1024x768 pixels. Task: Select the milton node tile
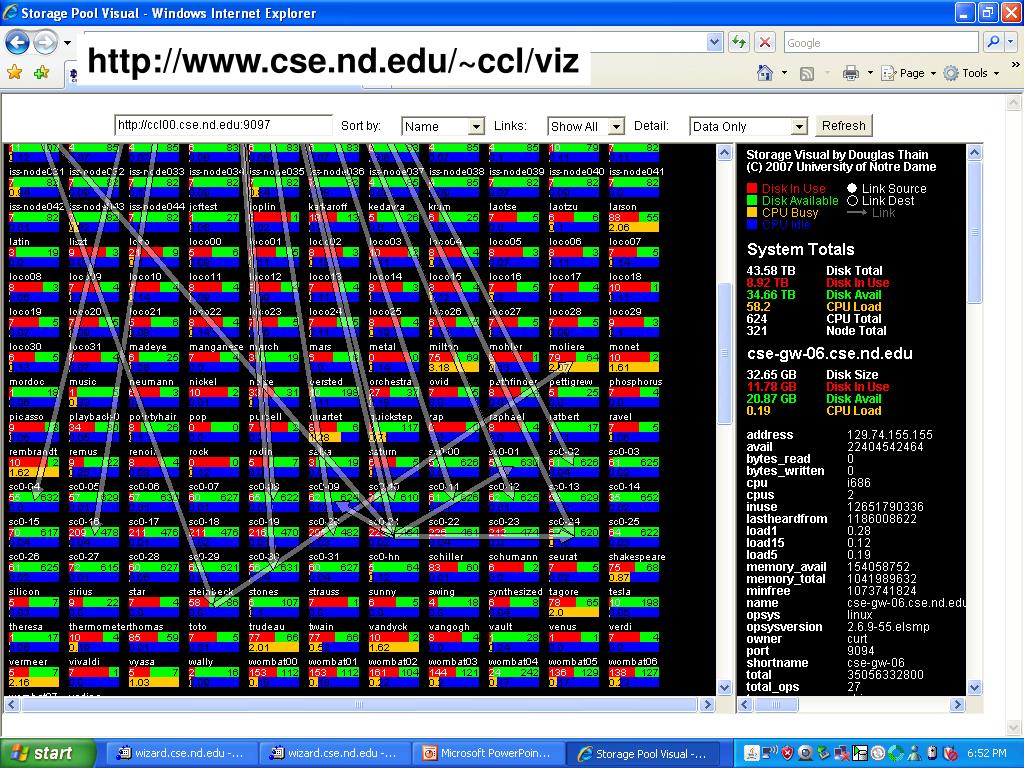tap(454, 357)
